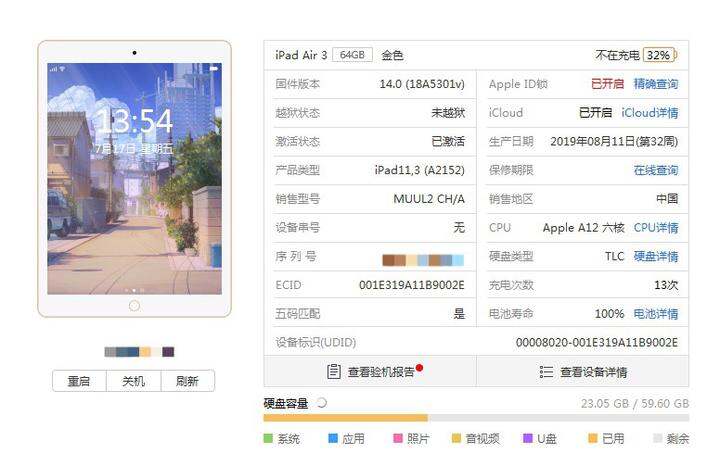Click the blue 应用 legend square
This screenshot has height=453, width=720.
coord(333,438)
